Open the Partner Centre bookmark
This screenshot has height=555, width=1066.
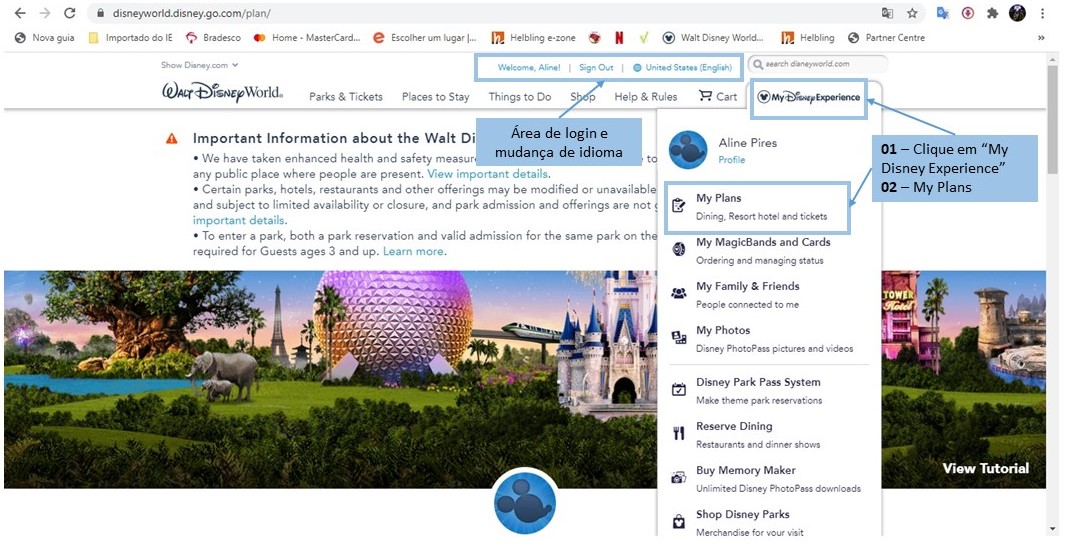click(887, 38)
